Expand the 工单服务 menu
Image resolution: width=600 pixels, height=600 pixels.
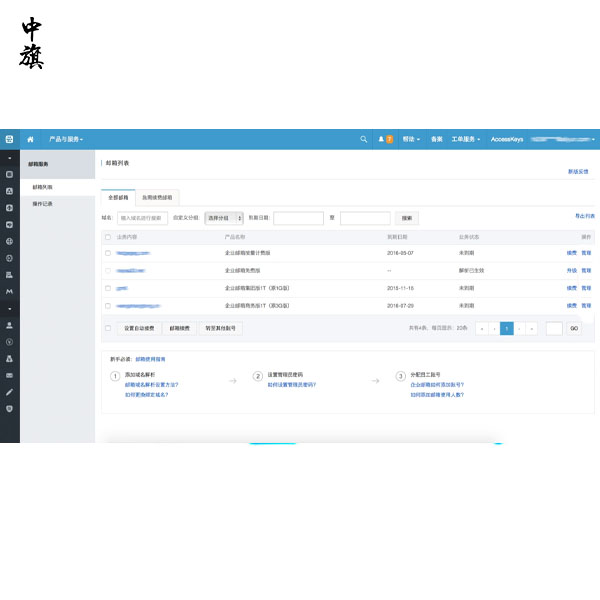tap(465, 139)
